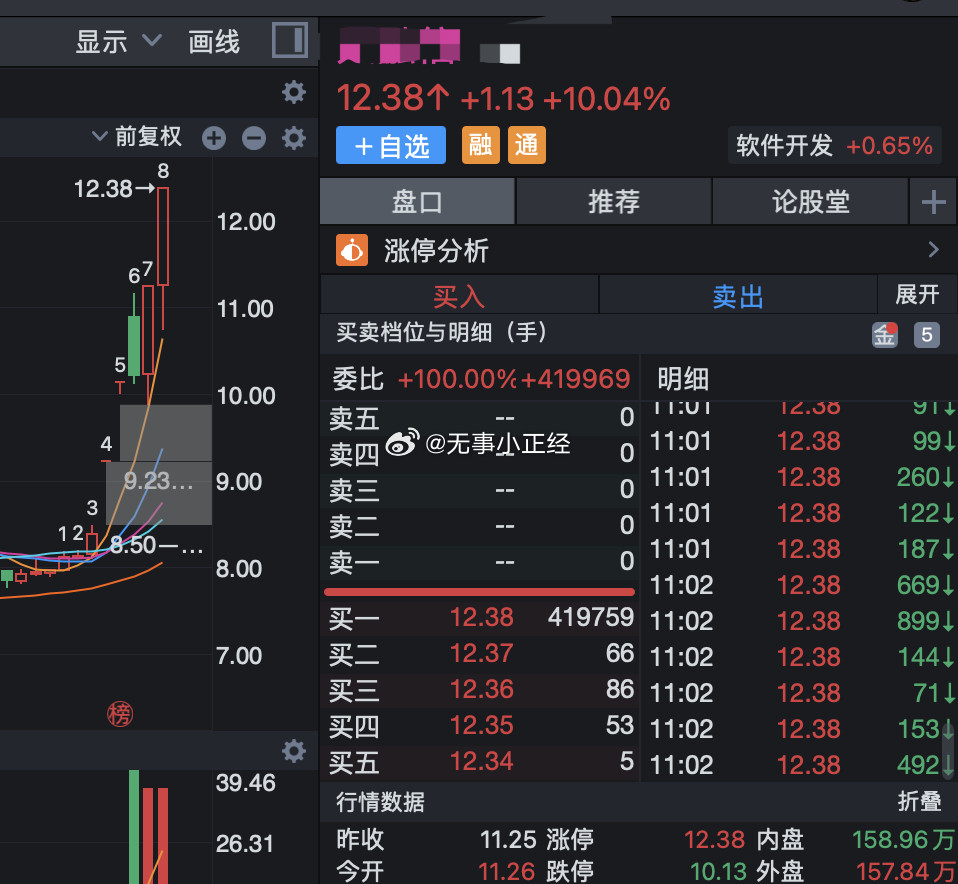Click the 涨停分析 label
958x884 pixels.
pos(436,250)
